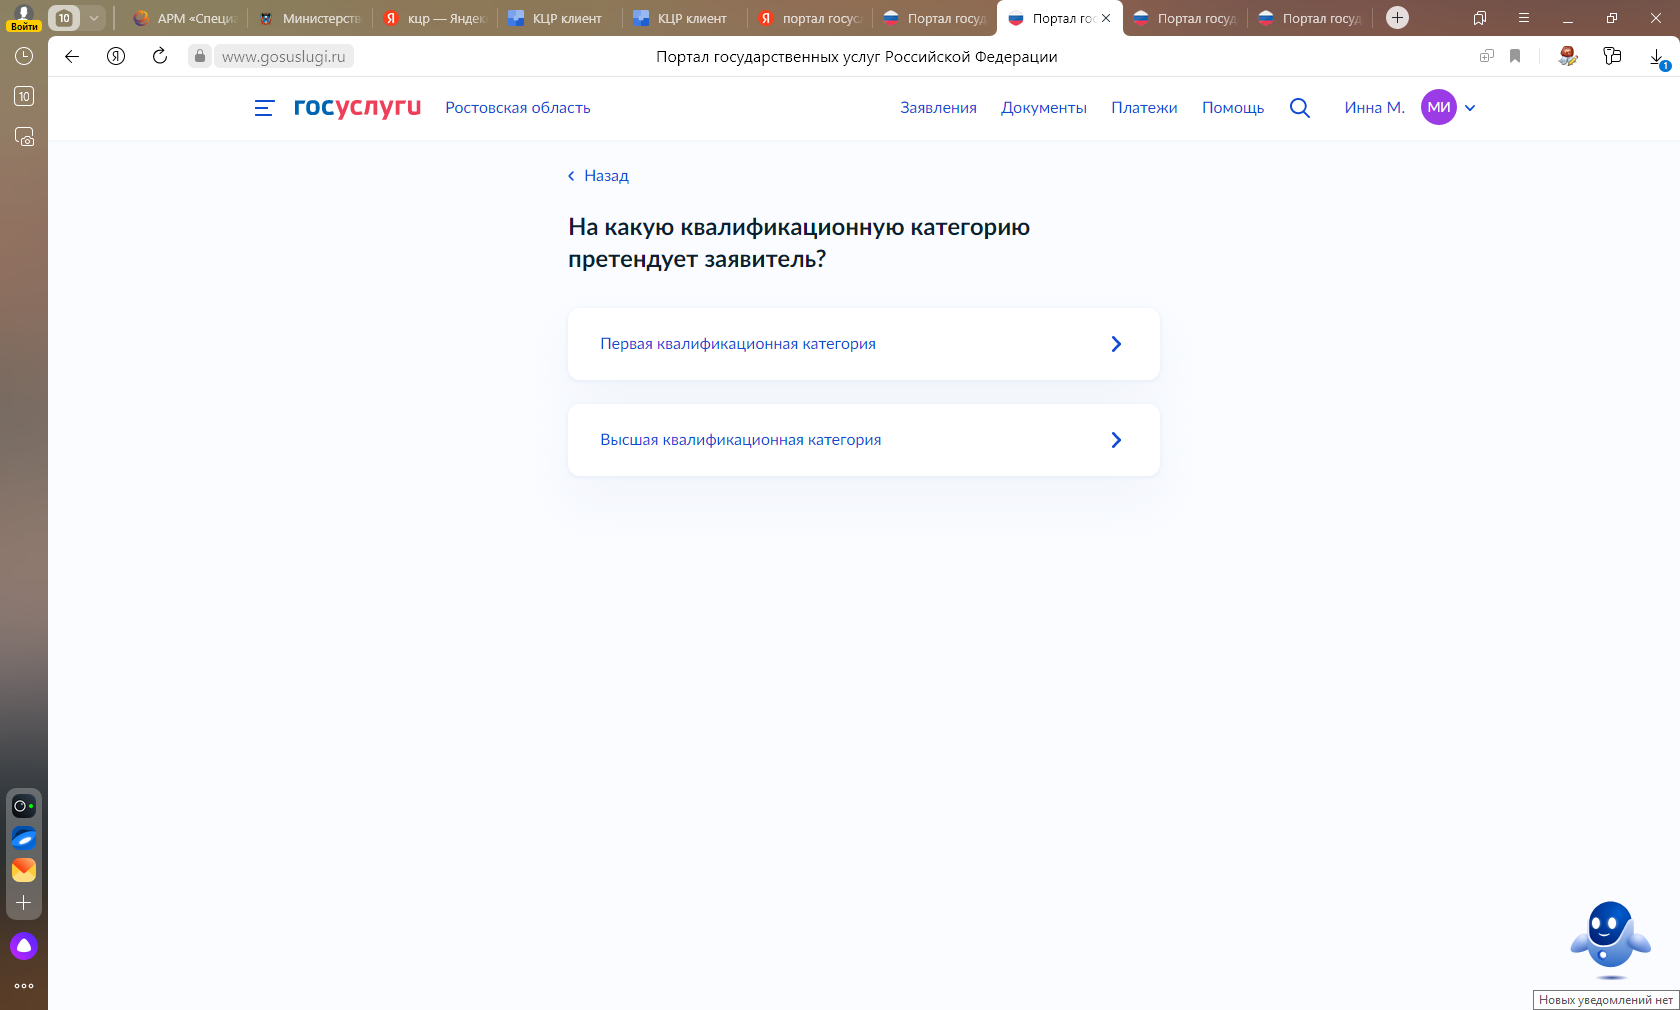
Task: Click the МИ profile avatar
Action: tap(1438, 108)
